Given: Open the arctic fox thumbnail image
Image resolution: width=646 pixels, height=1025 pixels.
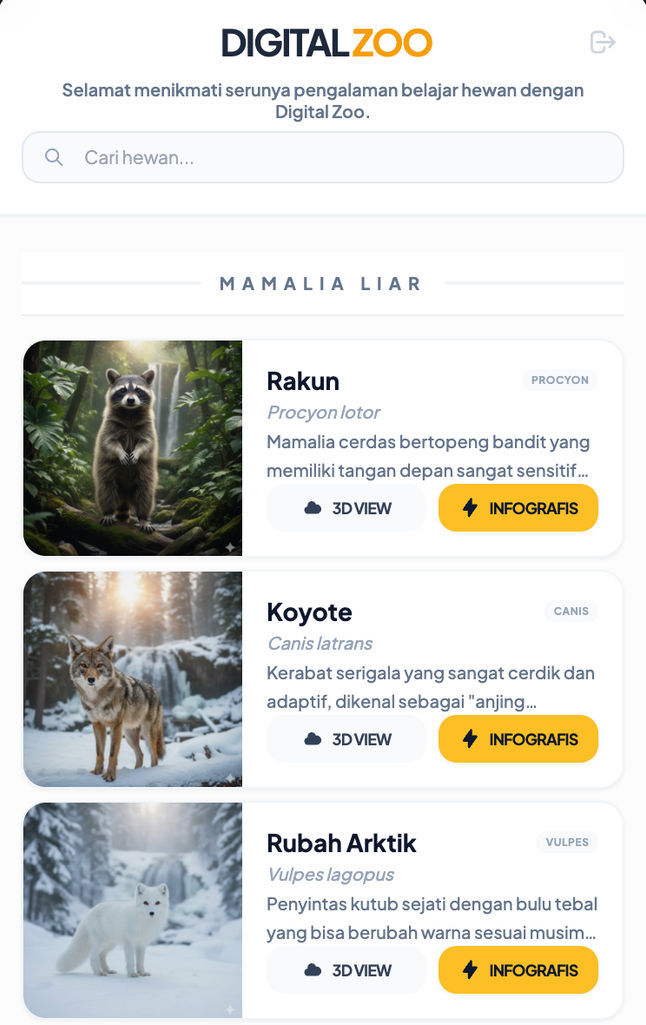Looking at the screenshot, I should tap(133, 910).
